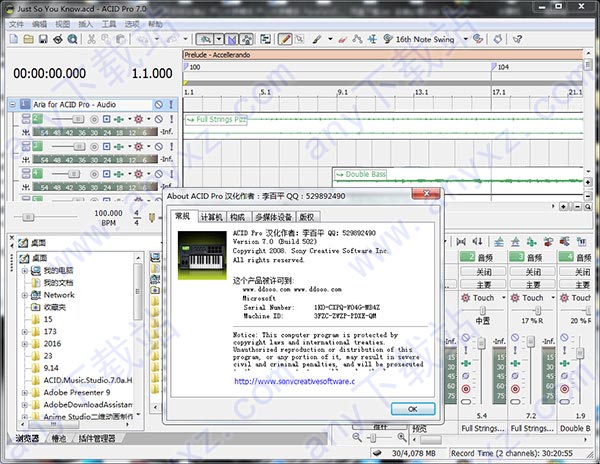The height and width of the screenshot is (464, 600).
Task: Expand the Network node in the explorer tree
Action: click(x=24, y=295)
